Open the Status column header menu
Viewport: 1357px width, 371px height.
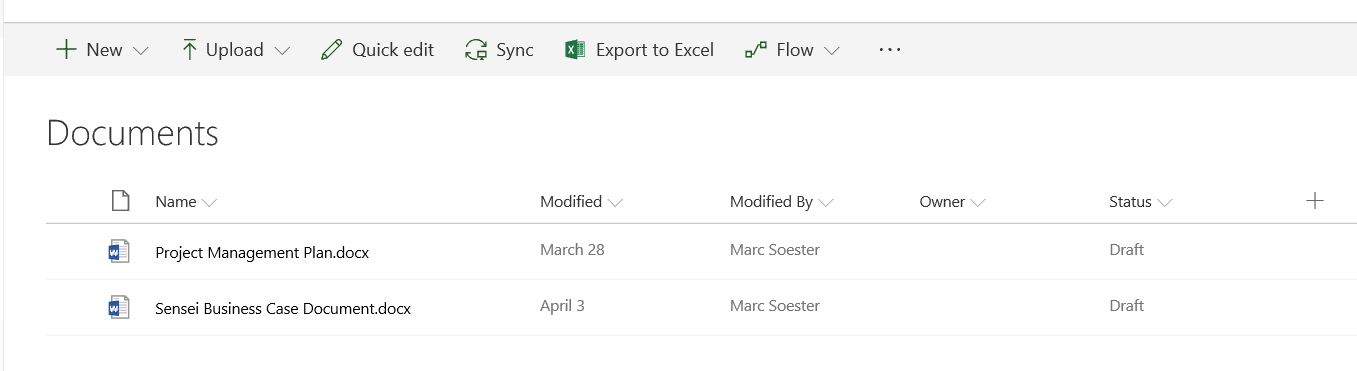[1140, 202]
